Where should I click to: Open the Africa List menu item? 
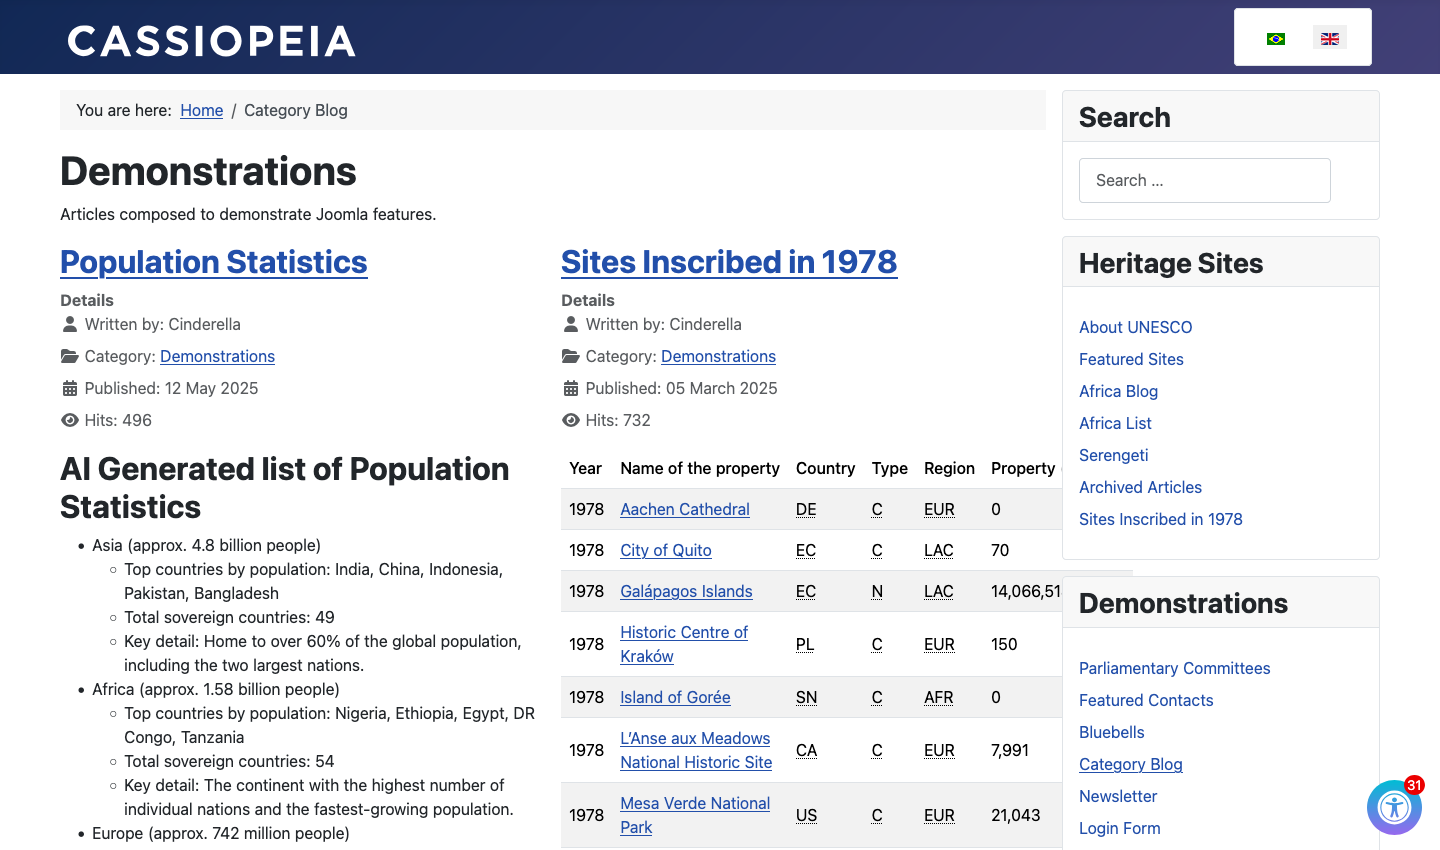[1115, 423]
